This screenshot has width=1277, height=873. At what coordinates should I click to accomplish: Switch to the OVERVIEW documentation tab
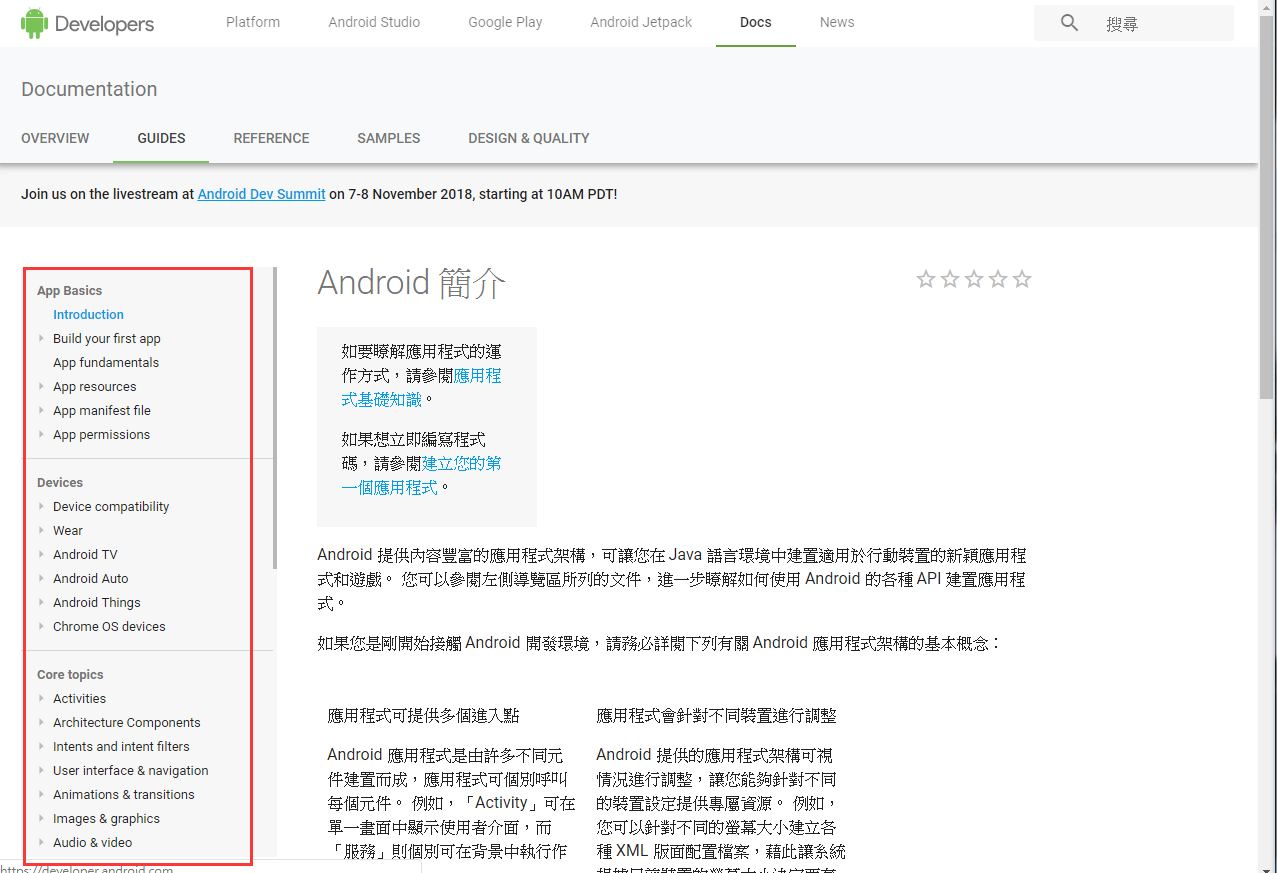point(55,138)
